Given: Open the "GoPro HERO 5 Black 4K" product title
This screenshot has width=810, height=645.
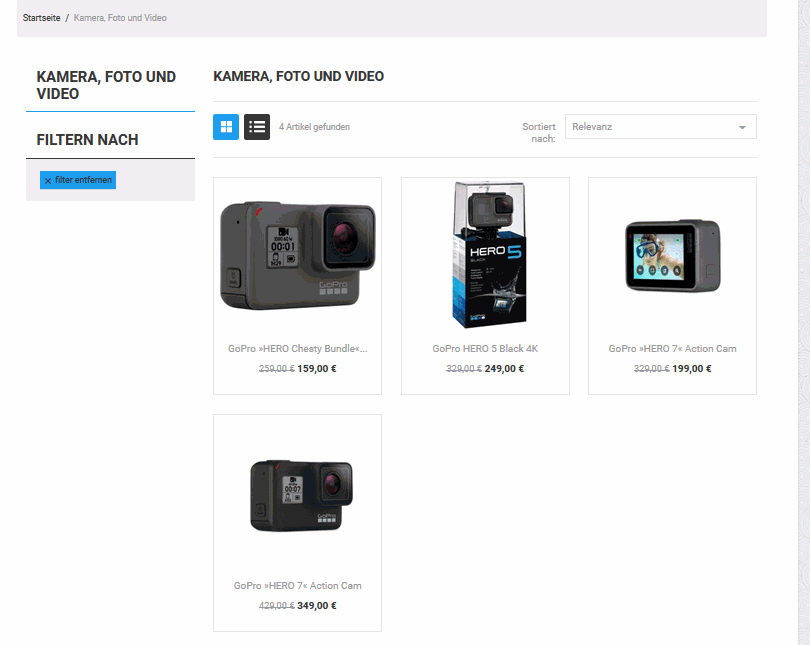Looking at the screenshot, I should [485, 349].
